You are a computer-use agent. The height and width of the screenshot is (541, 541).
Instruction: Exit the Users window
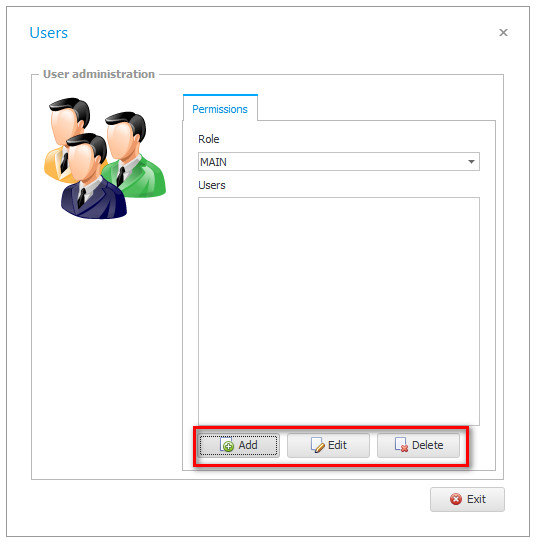(467, 499)
